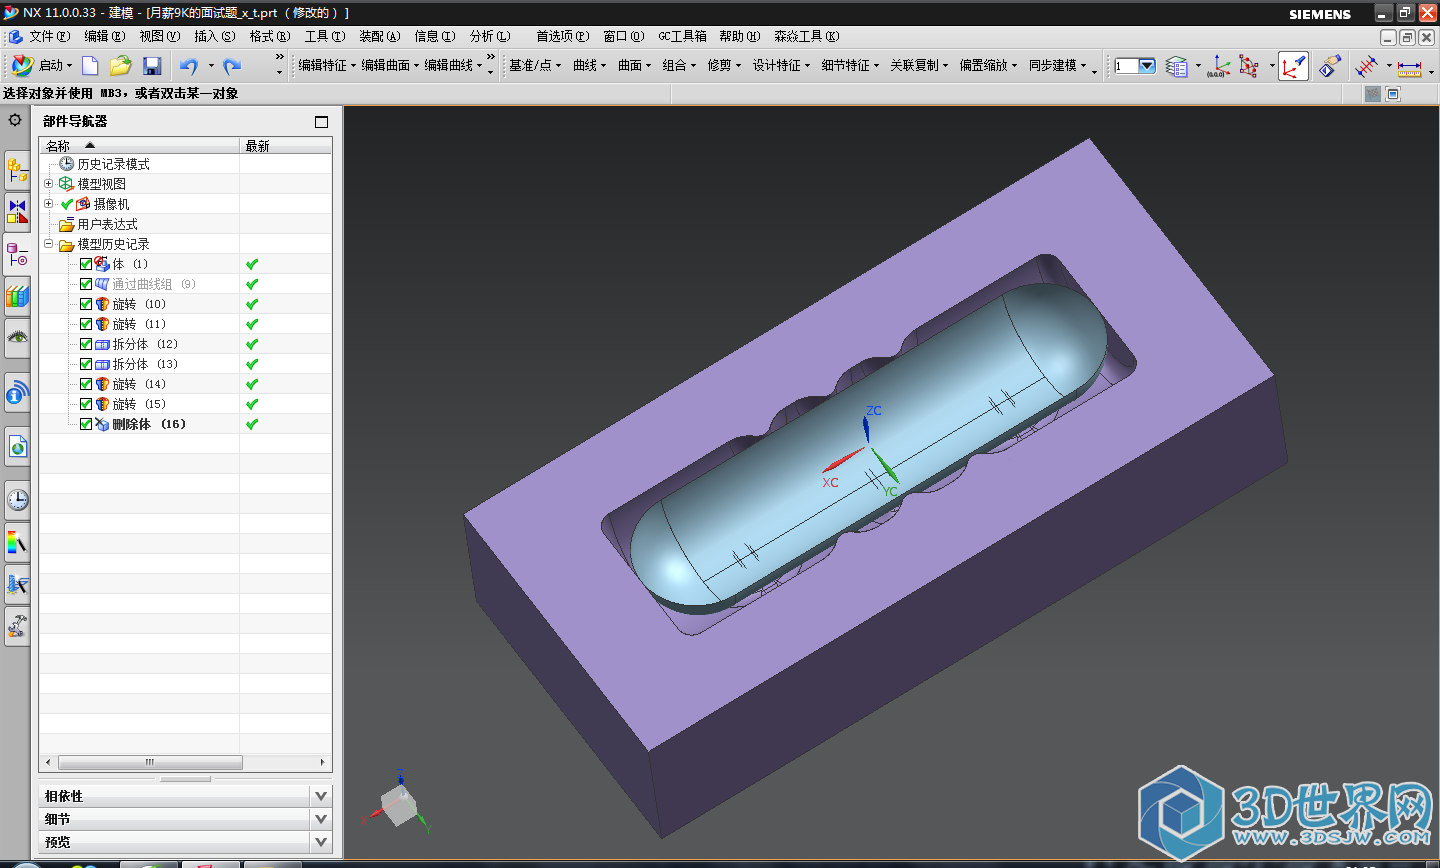Open the 视图(V) menu
1440x868 pixels.
(x=160, y=37)
